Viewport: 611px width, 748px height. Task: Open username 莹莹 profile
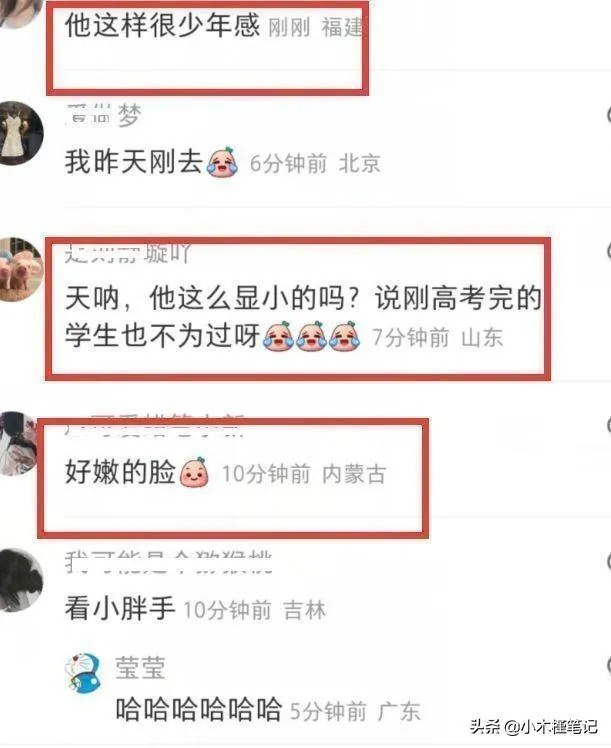140,667
